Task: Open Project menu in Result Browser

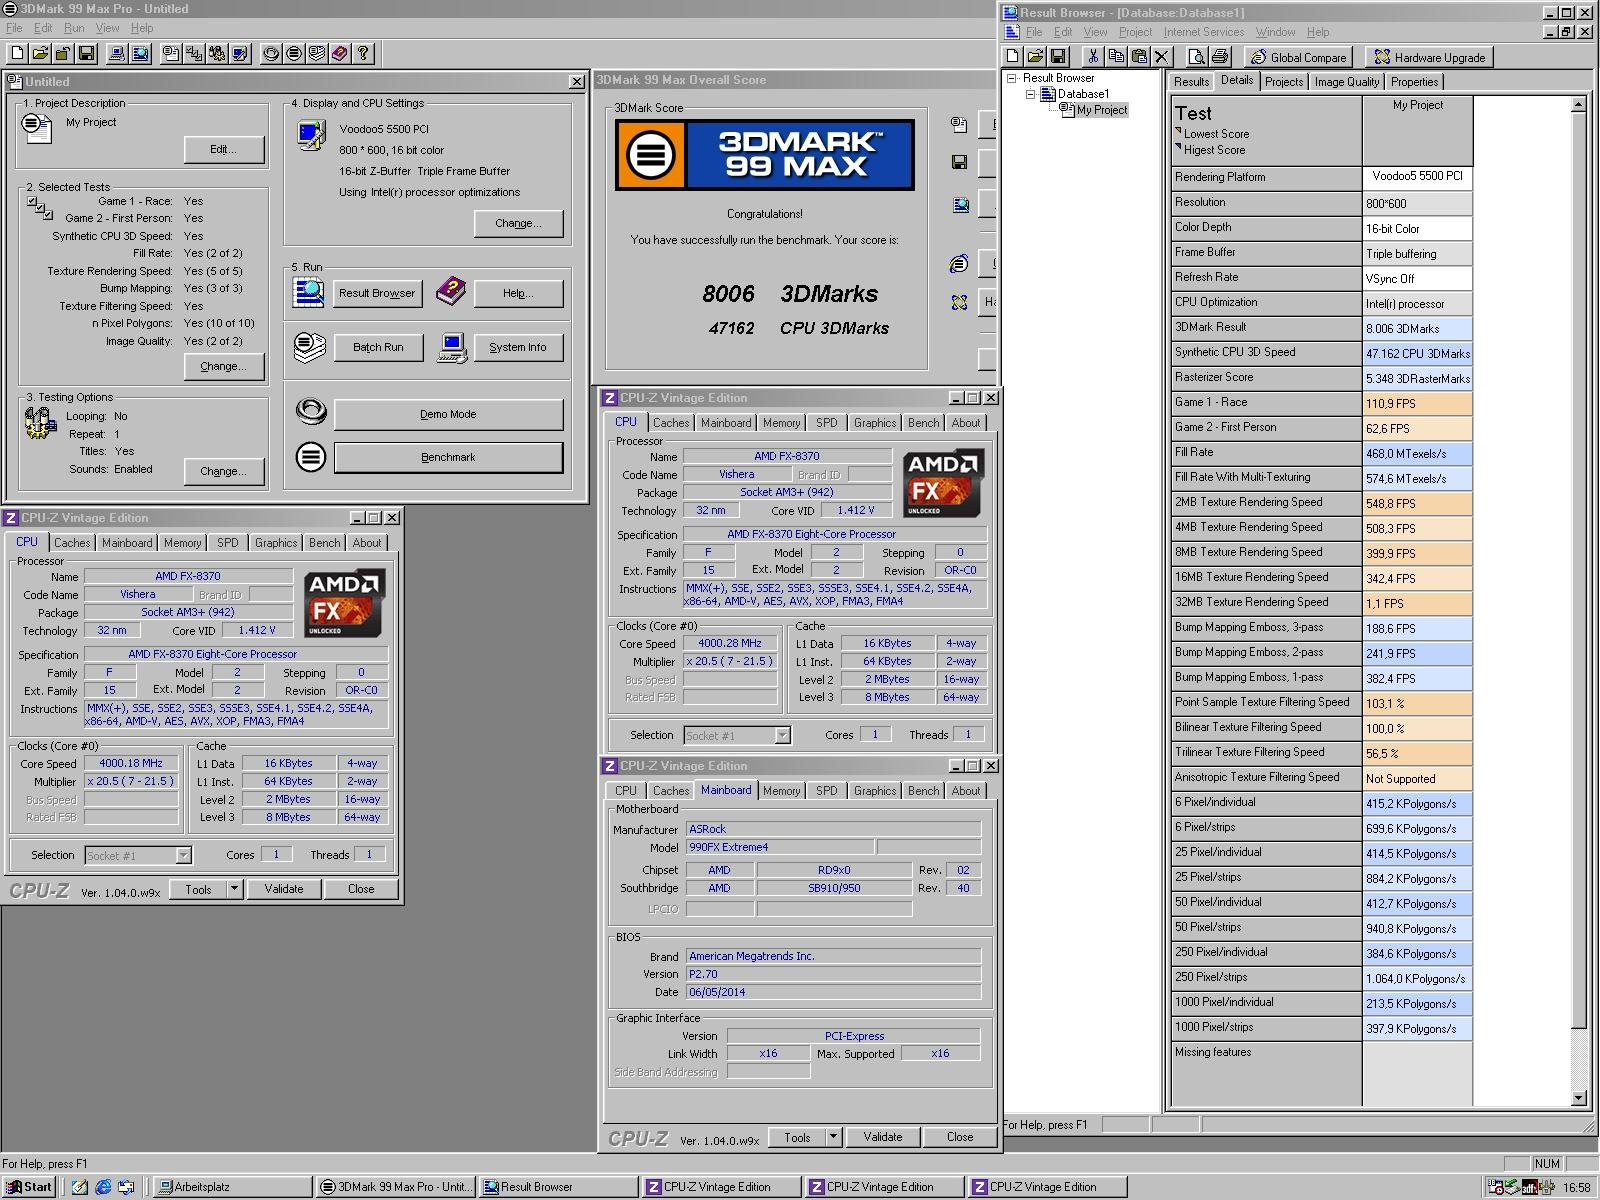Action: (x=1135, y=32)
